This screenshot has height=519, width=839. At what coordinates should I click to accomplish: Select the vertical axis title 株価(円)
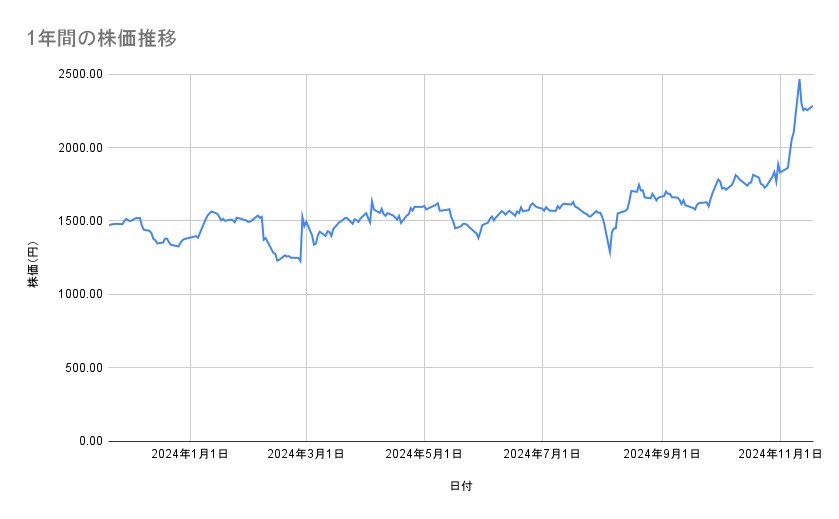click(x=33, y=258)
